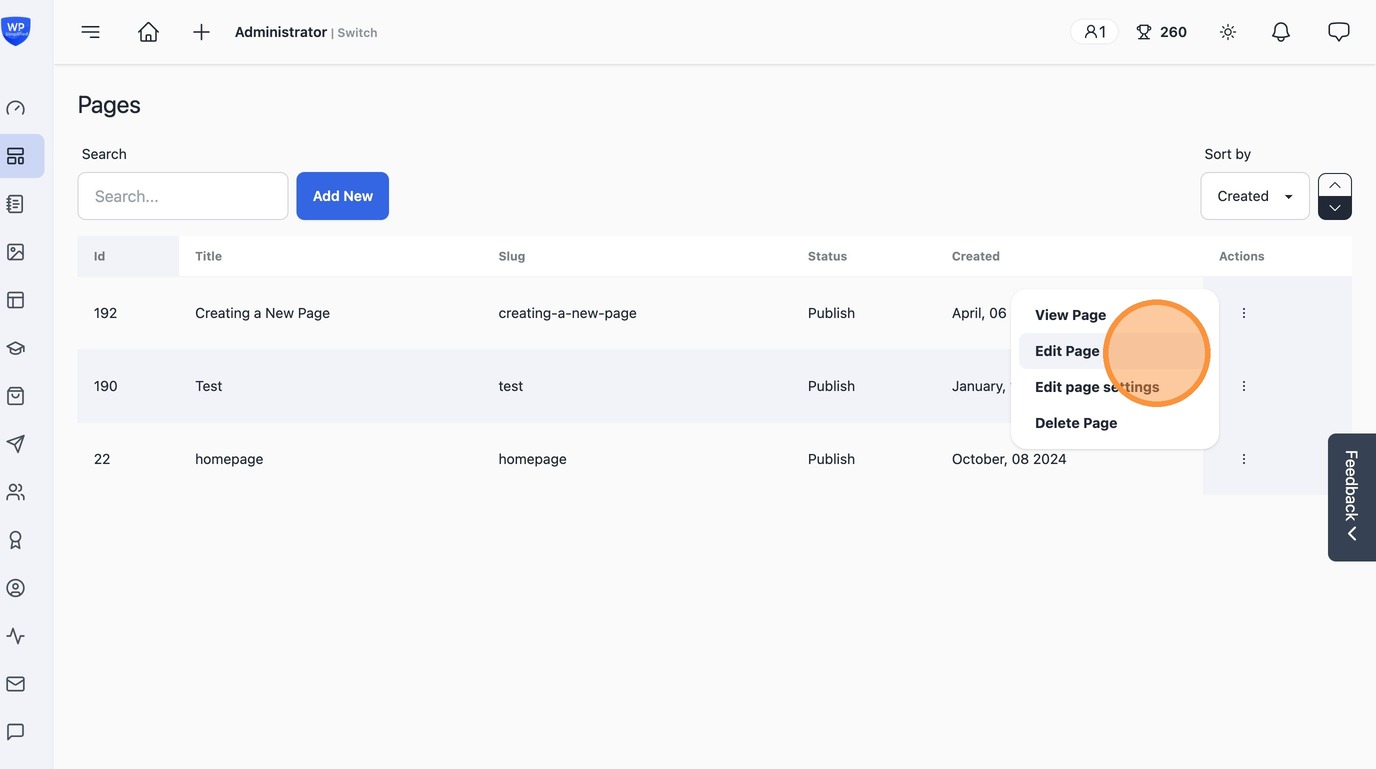
Task: Open actions menu for Creating a New Page
Action: [1244, 313]
